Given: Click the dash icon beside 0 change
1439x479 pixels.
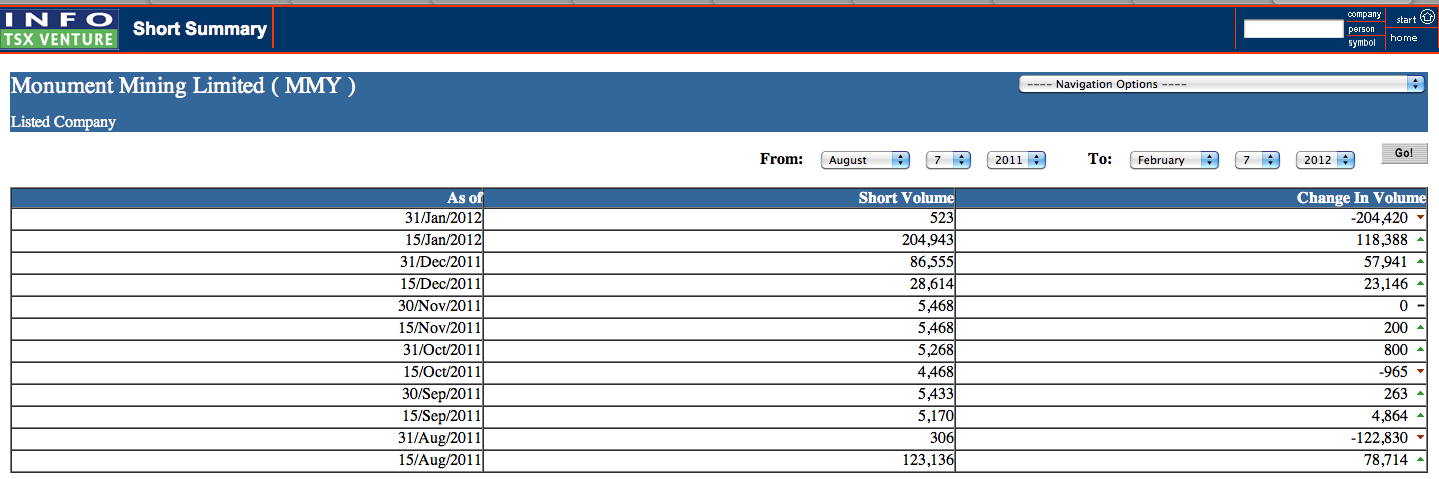Looking at the screenshot, I should [x=1420, y=306].
